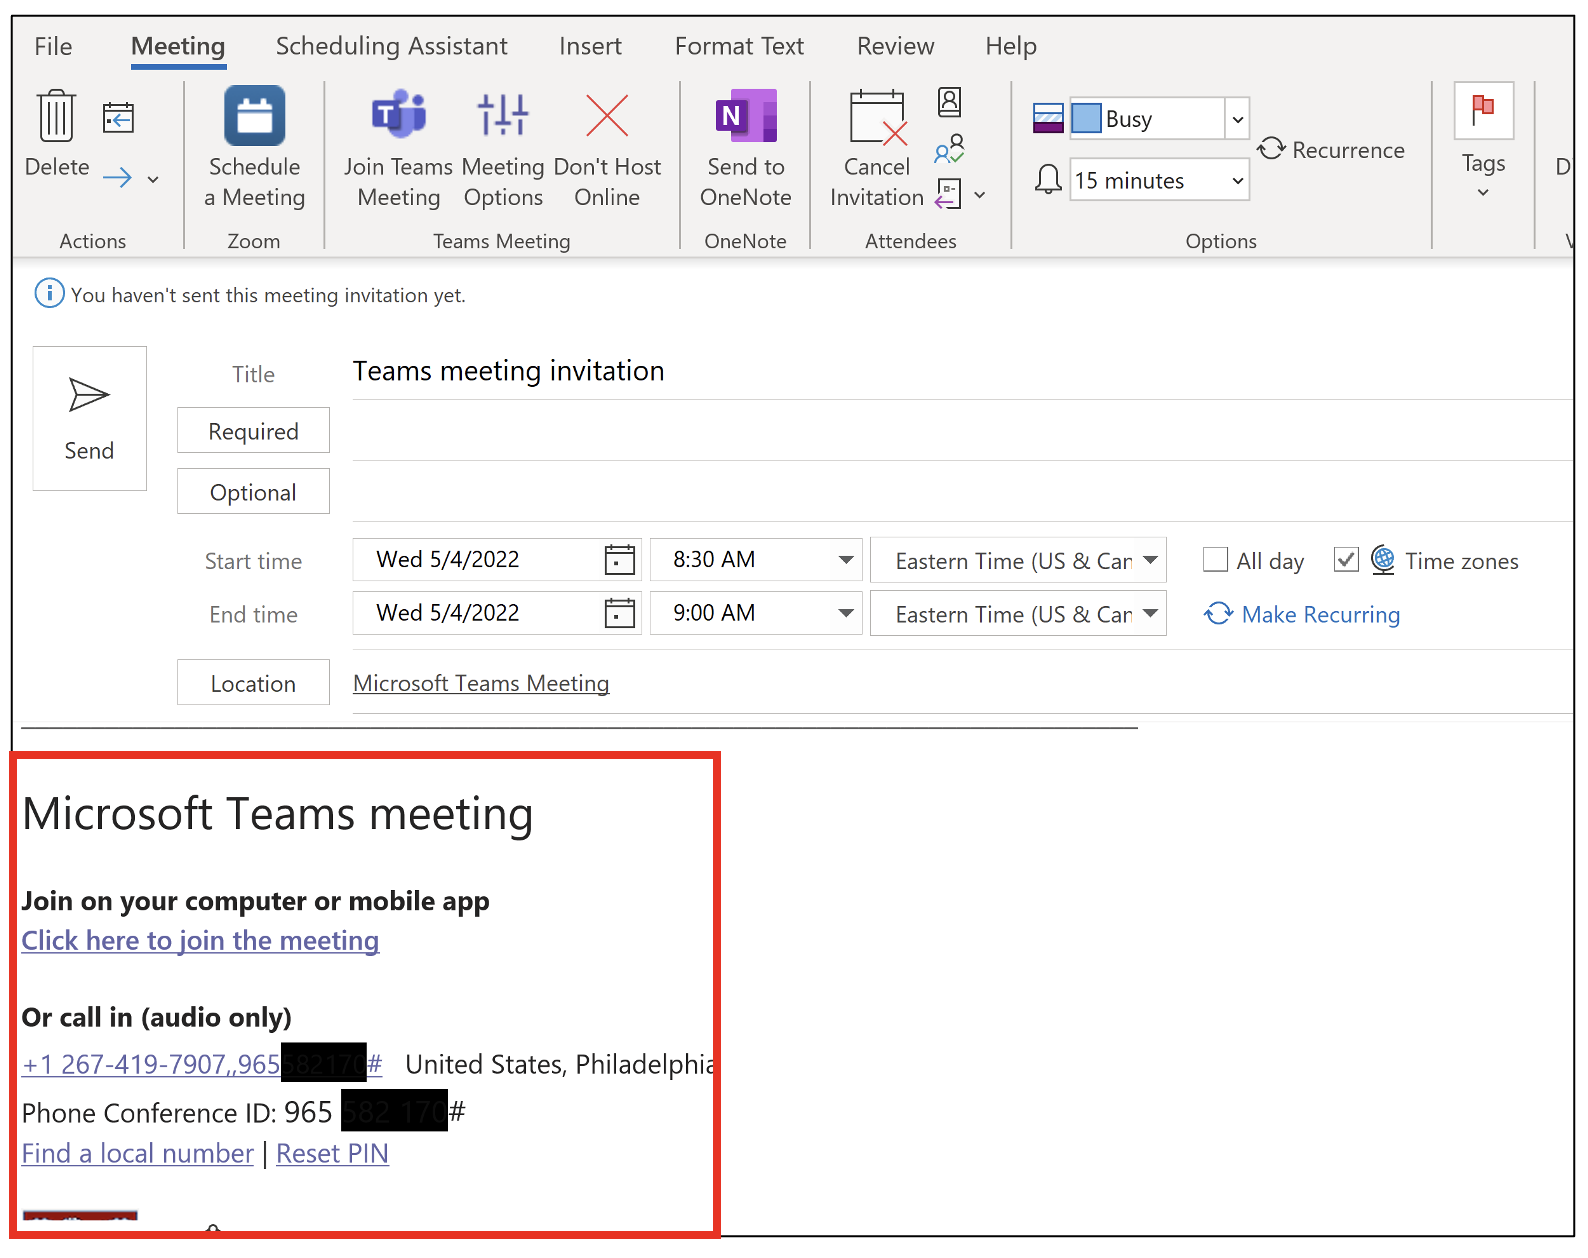Open the 9:00 AM end time dropdown
The height and width of the screenshot is (1258, 1588).
click(846, 613)
